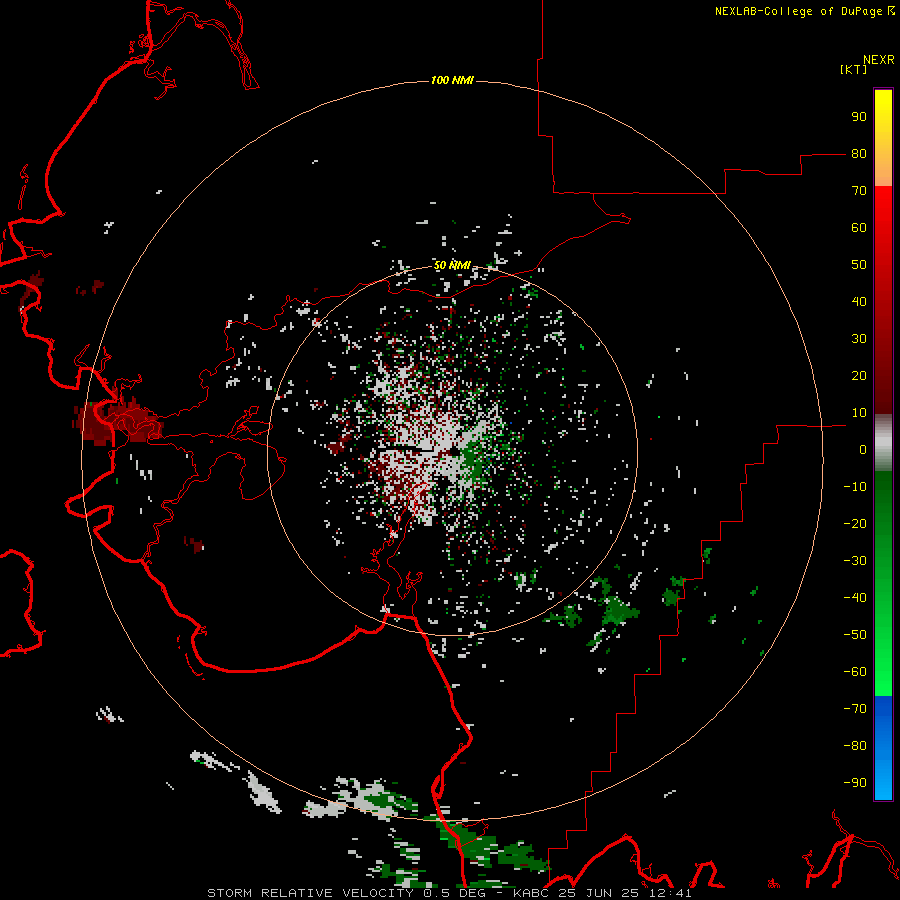Click the 60 value on the velocity scale
Screen dimensions: 900x900
(859, 227)
